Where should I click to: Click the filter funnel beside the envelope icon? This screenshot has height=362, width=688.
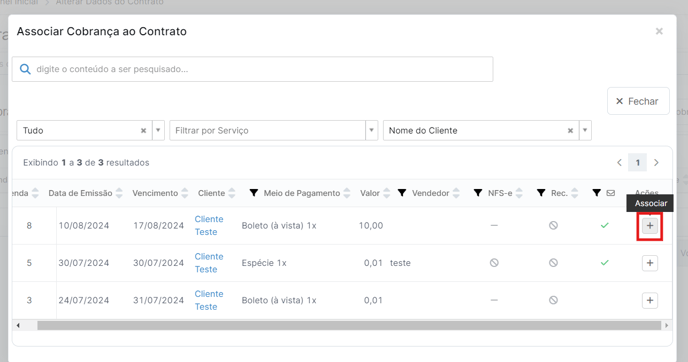pos(596,193)
